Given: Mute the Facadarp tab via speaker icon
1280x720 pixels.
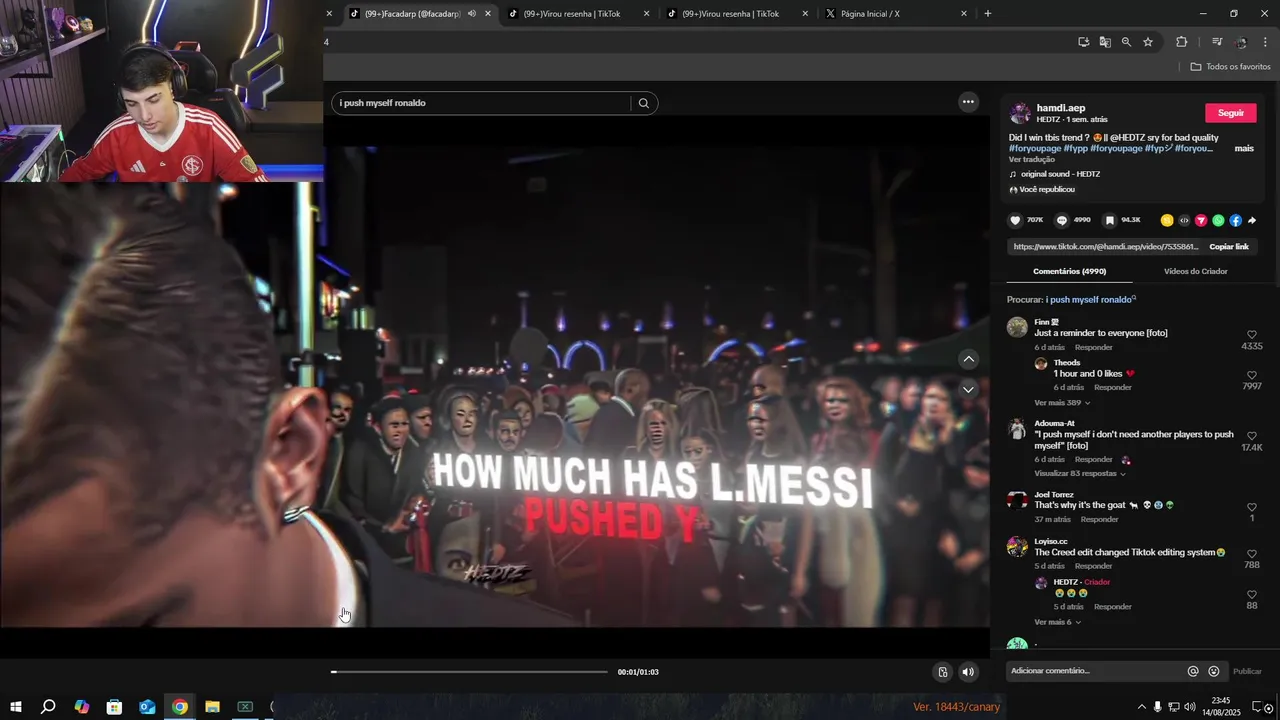Looking at the screenshot, I should point(472,14).
